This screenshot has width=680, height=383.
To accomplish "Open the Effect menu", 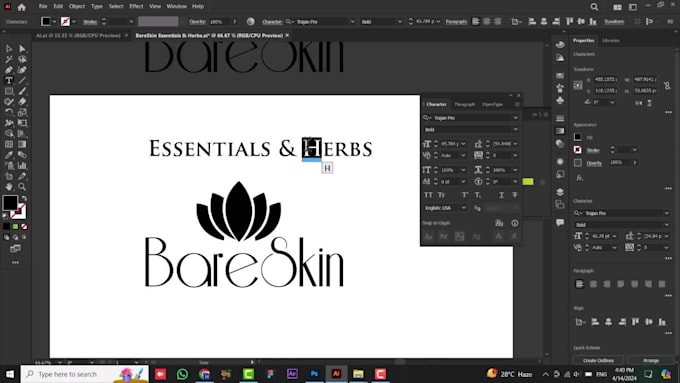I will (136, 7).
